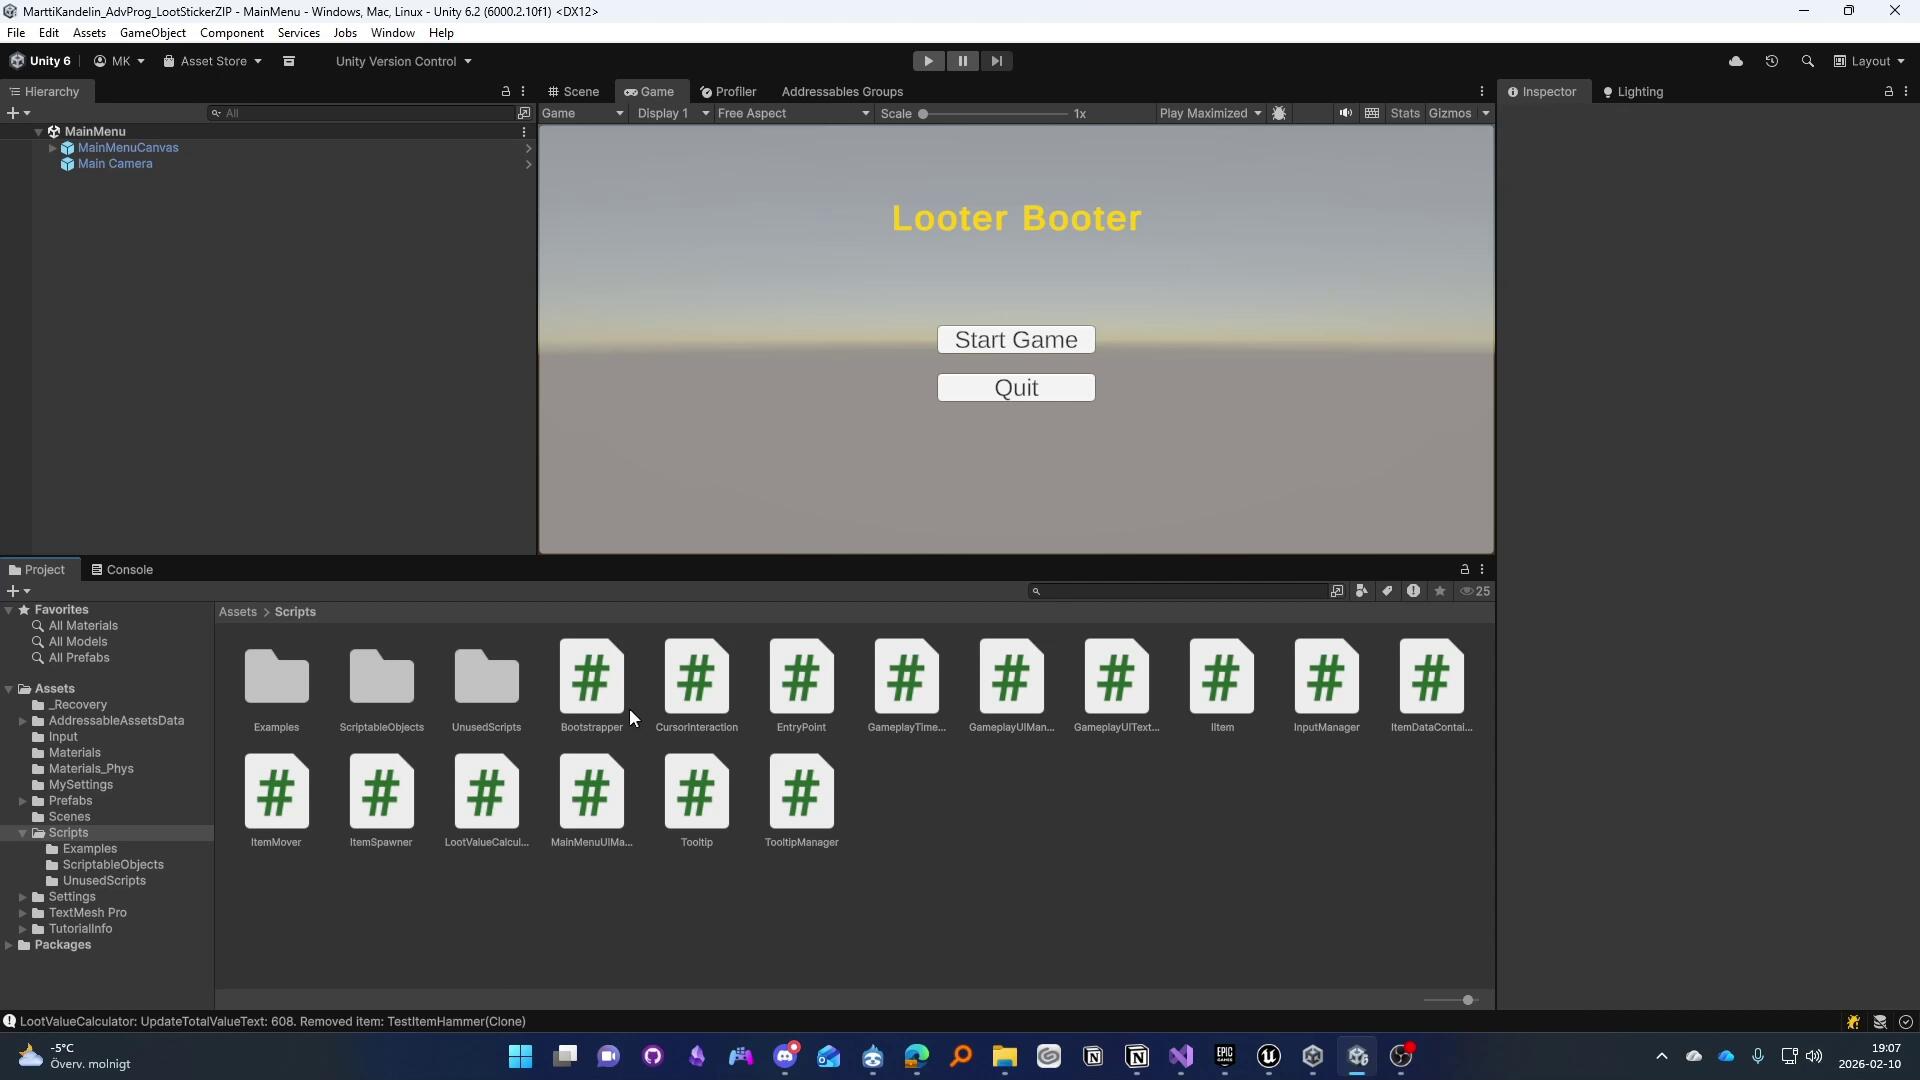
Task: Open File Explorer from the taskbar
Action: [x=1004, y=1057]
